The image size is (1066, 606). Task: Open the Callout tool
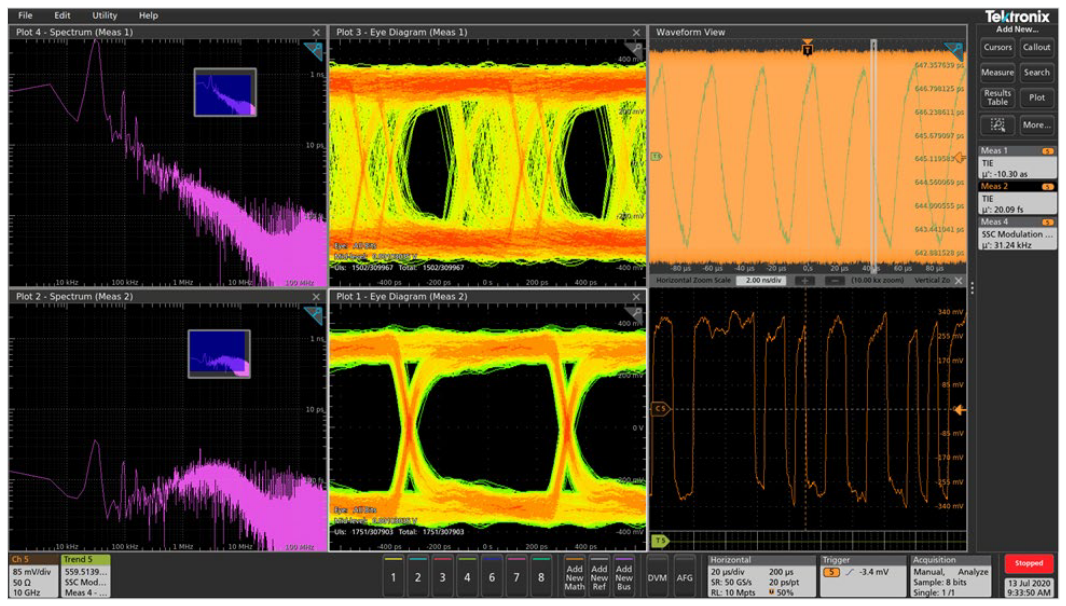pyautogui.click(x=1038, y=46)
